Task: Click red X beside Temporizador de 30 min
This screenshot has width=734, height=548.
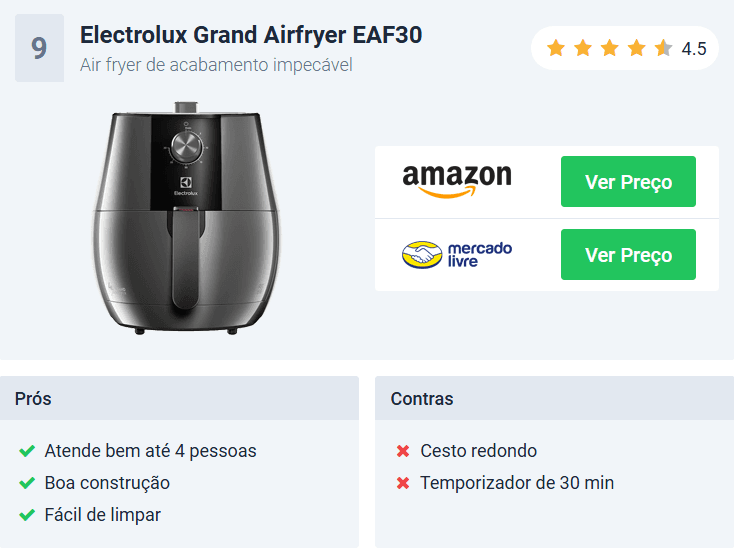Action: [x=403, y=483]
